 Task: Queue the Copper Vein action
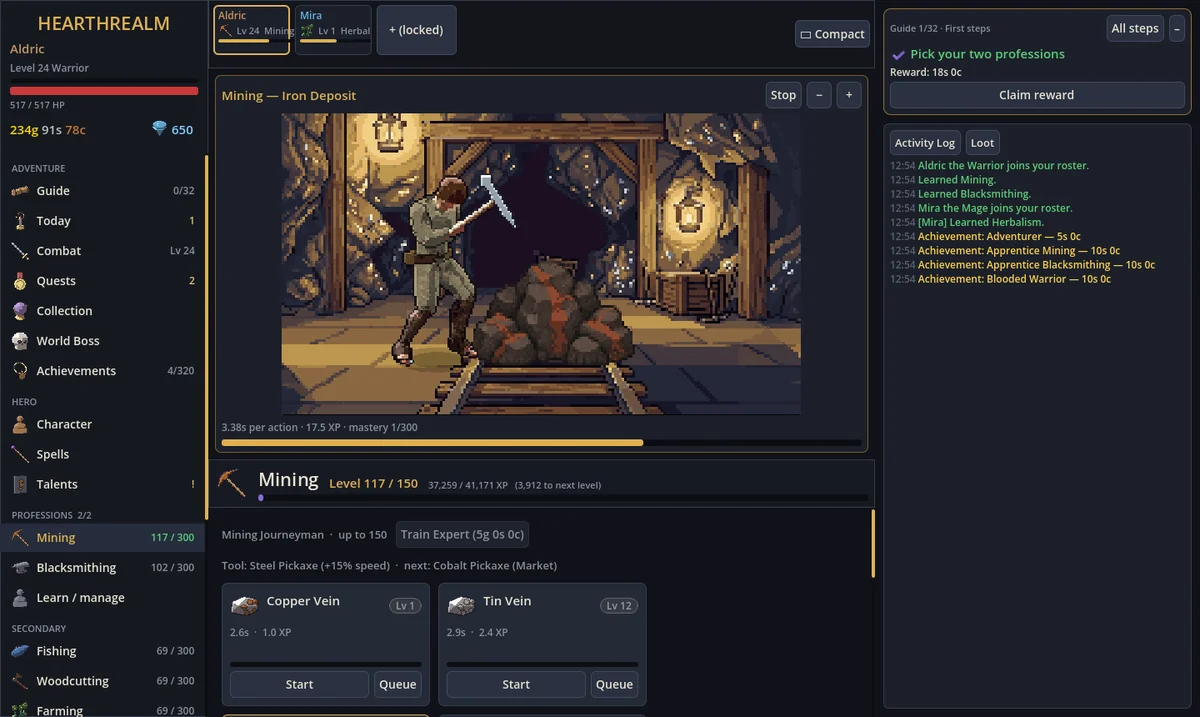397,684
